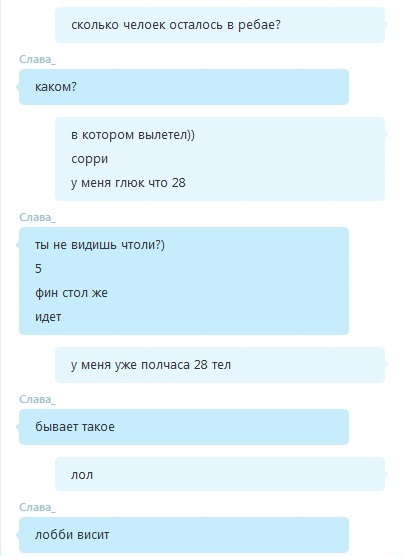Select the '5' reply line
Viewport: 403px width, 556px height.
[x=38, y=269]
